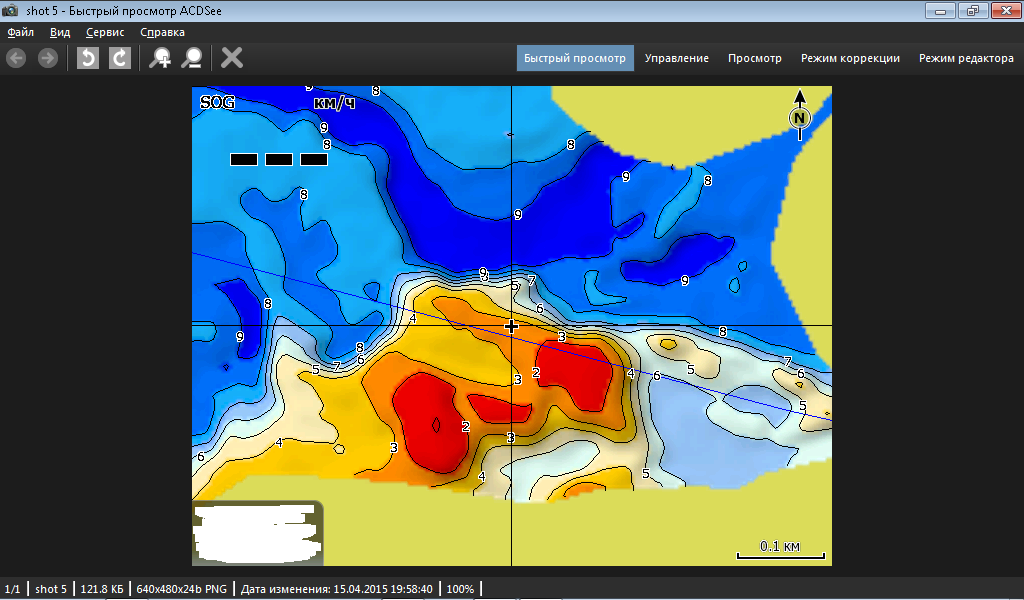Zoom out with the magnifier minus tool
This screenshot has height=600, width=1024.
click(x=191, y=58)
